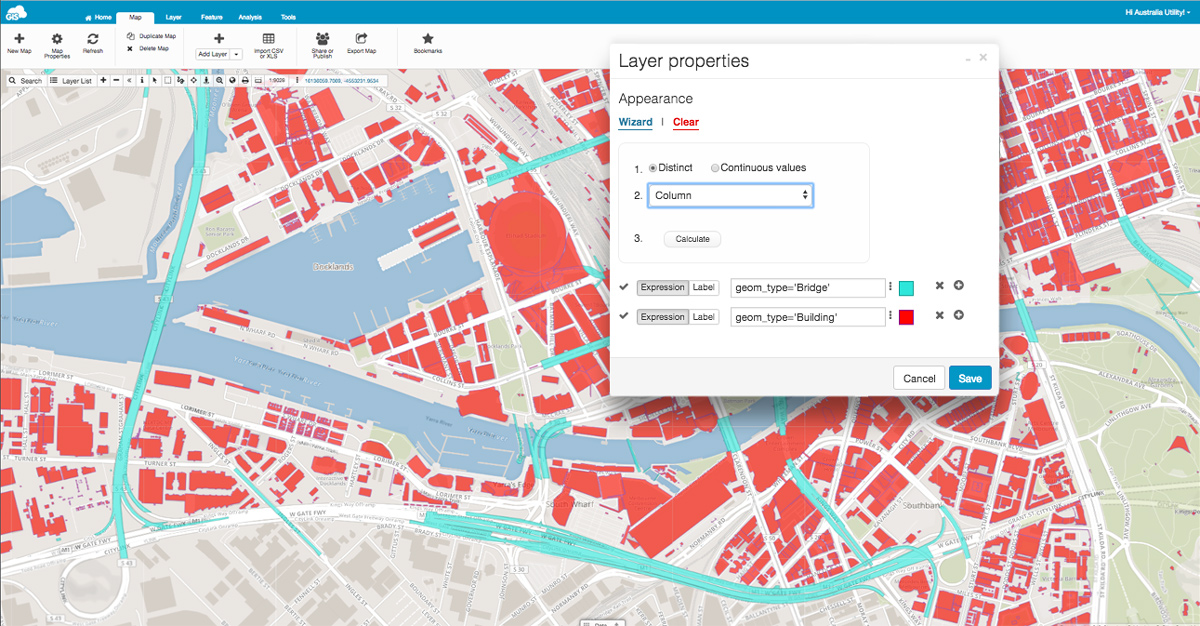Screen dimensions: 1200x626
Task: Click the Clear link in Appearance
Action: pyautogui.click(x=686, y=122)
